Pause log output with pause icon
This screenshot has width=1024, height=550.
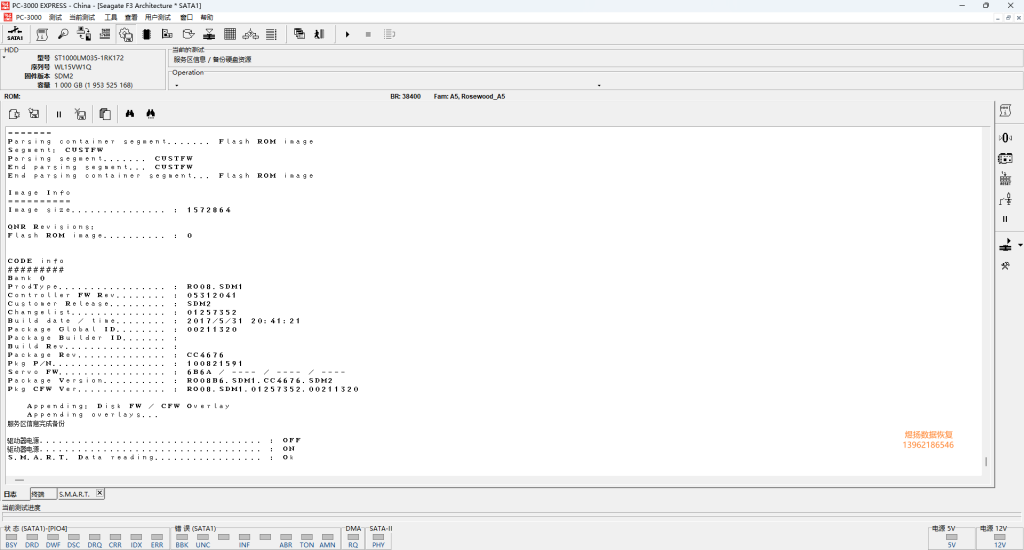(x=59, y=114)
